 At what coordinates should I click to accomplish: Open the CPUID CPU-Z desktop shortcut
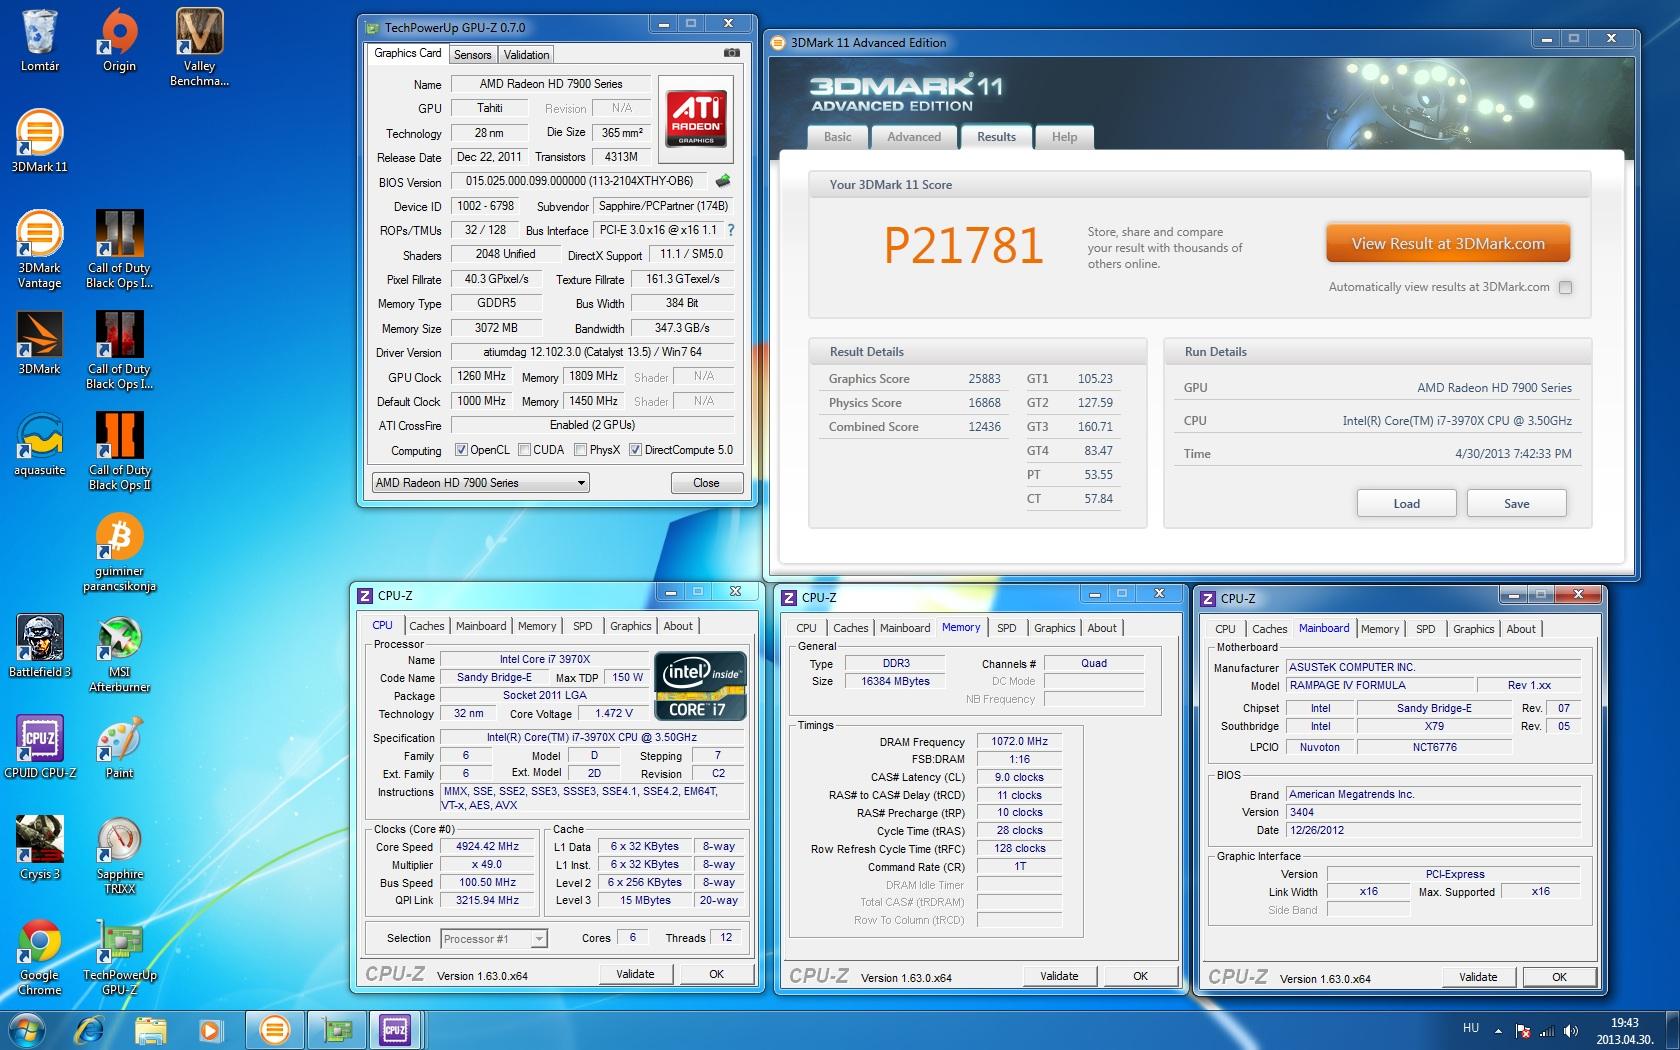(x=40, y=747)
